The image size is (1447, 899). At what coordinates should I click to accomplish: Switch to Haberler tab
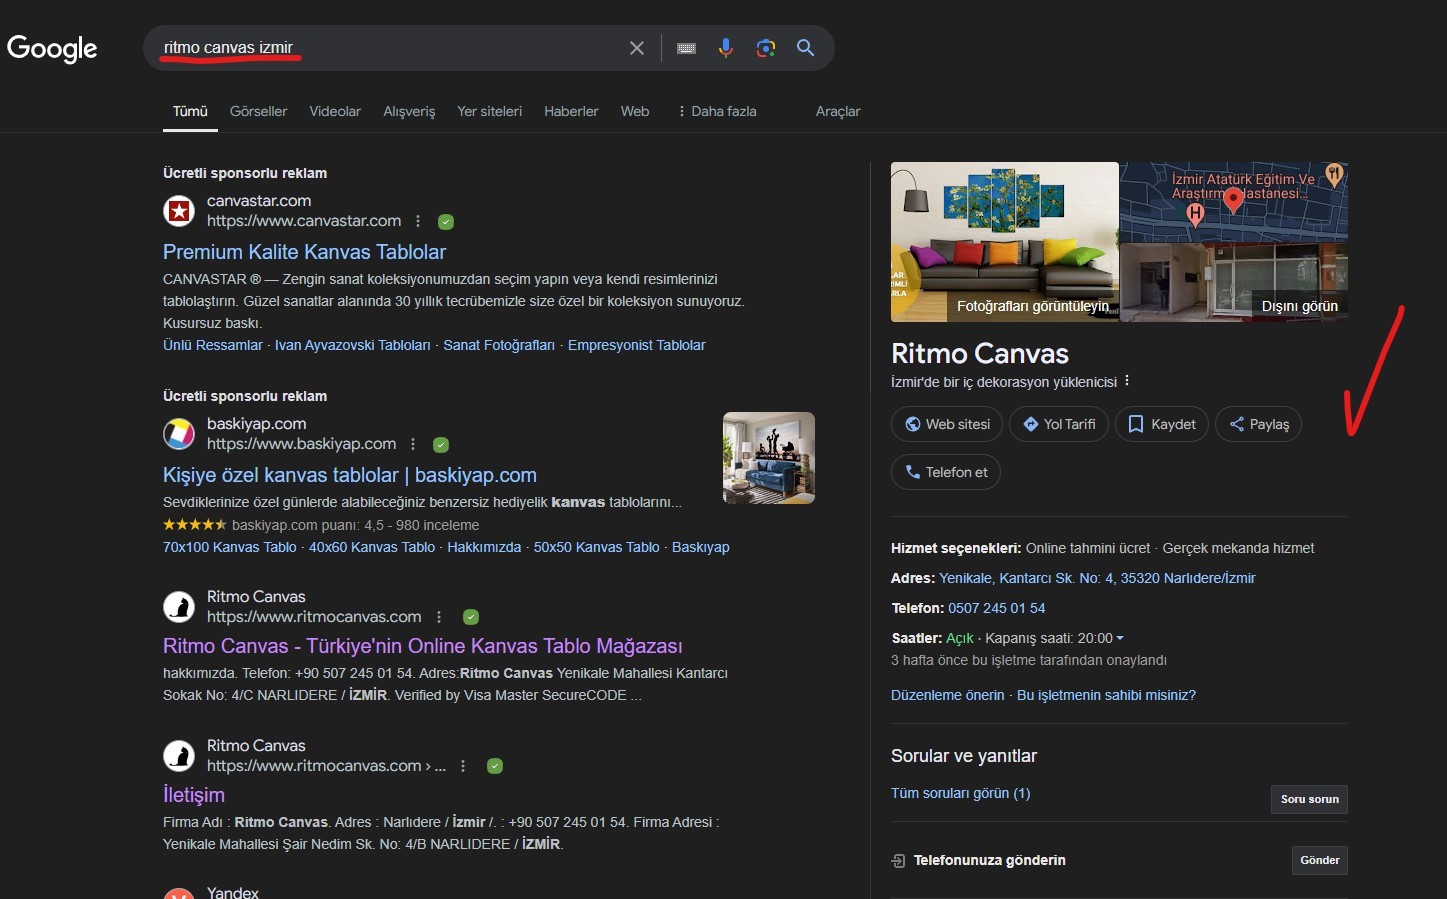click(571, 111)
